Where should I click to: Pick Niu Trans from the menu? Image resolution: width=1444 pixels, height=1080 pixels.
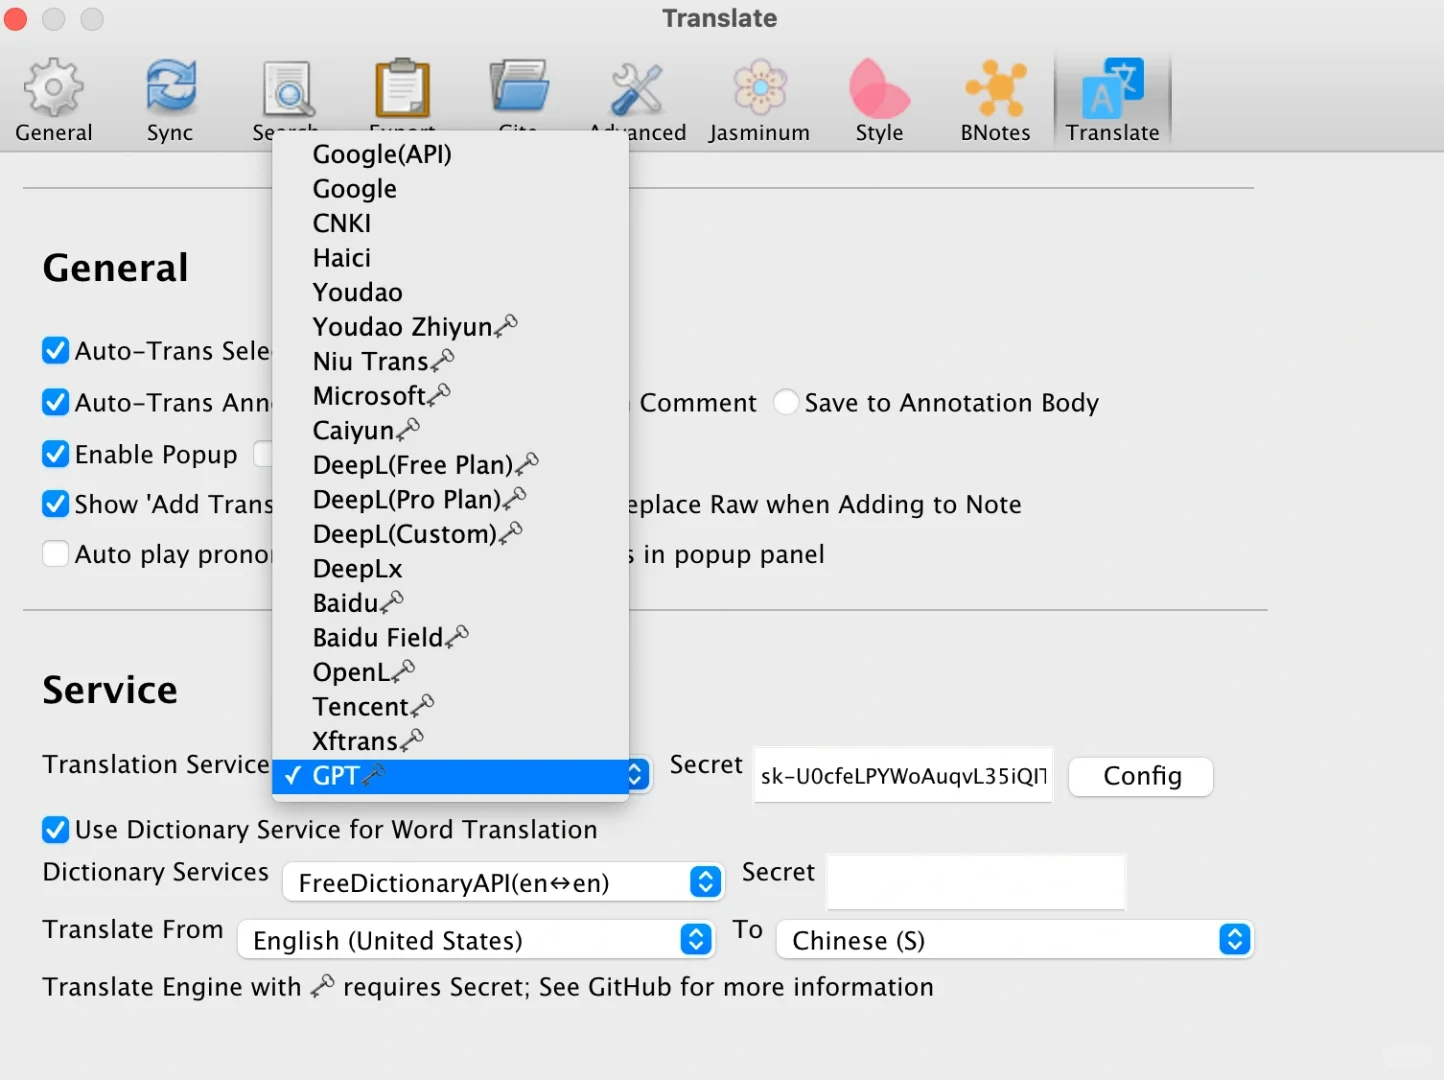(x=450, y=361)
